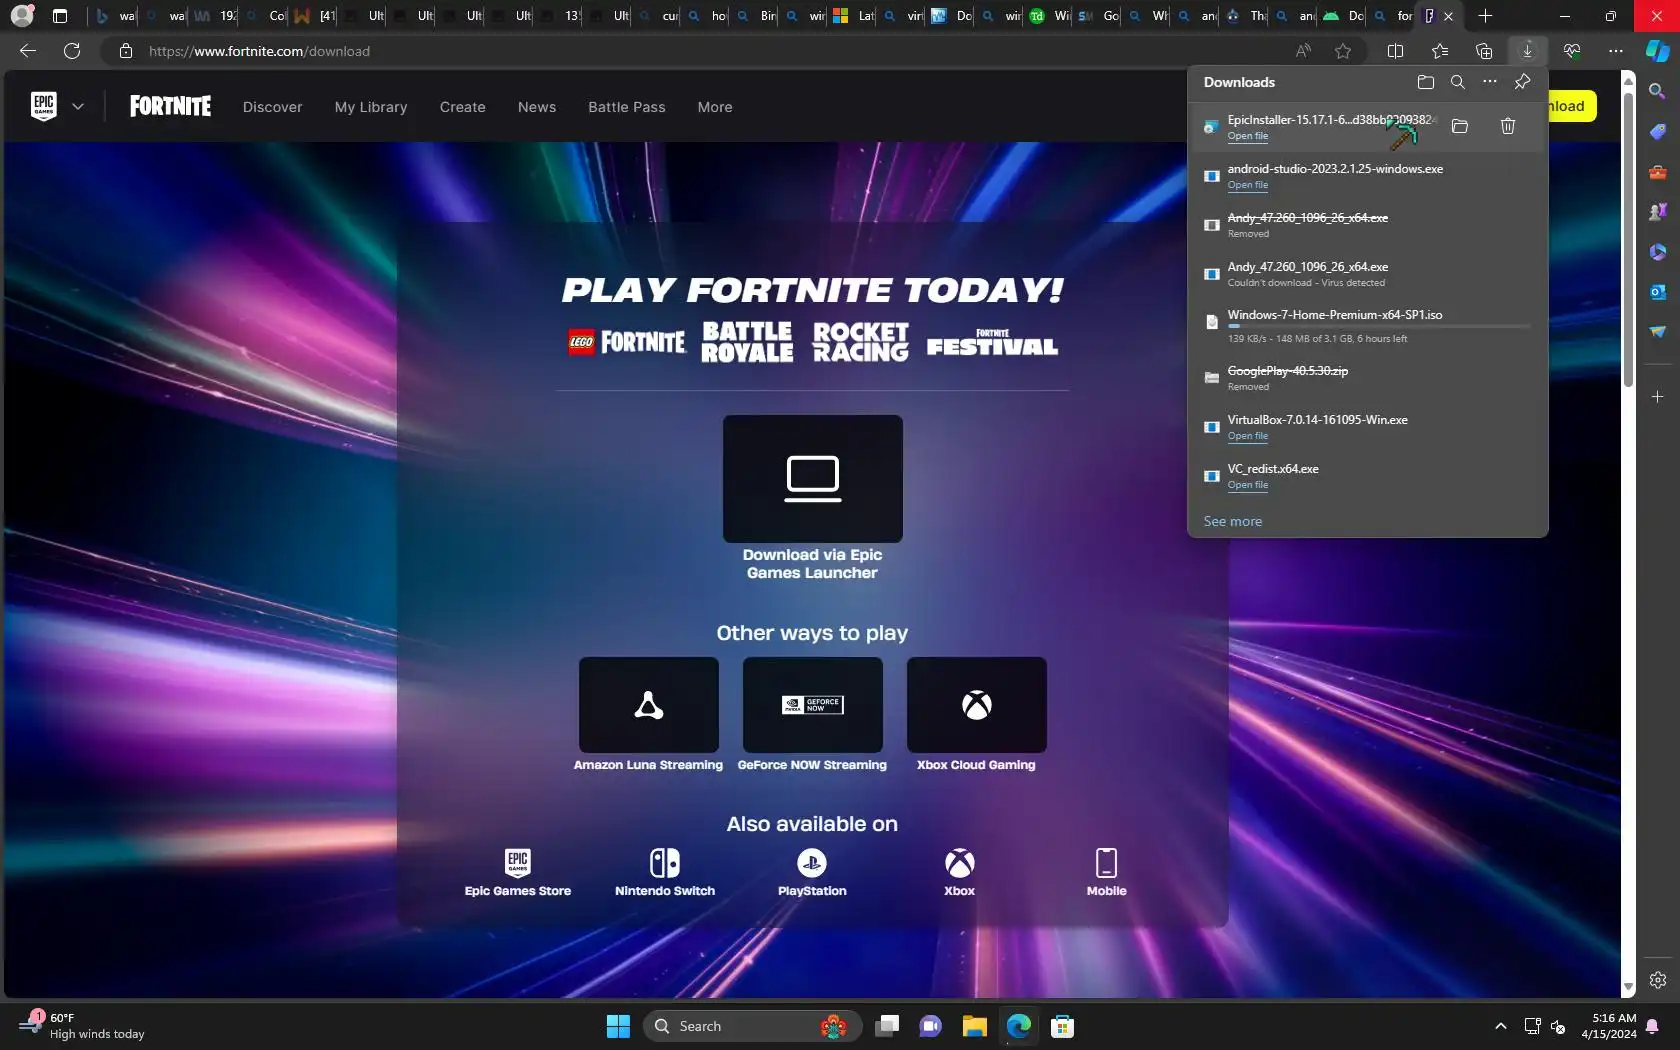
Task: Add this page to favorites star
Action: [x=1343, y=51]
